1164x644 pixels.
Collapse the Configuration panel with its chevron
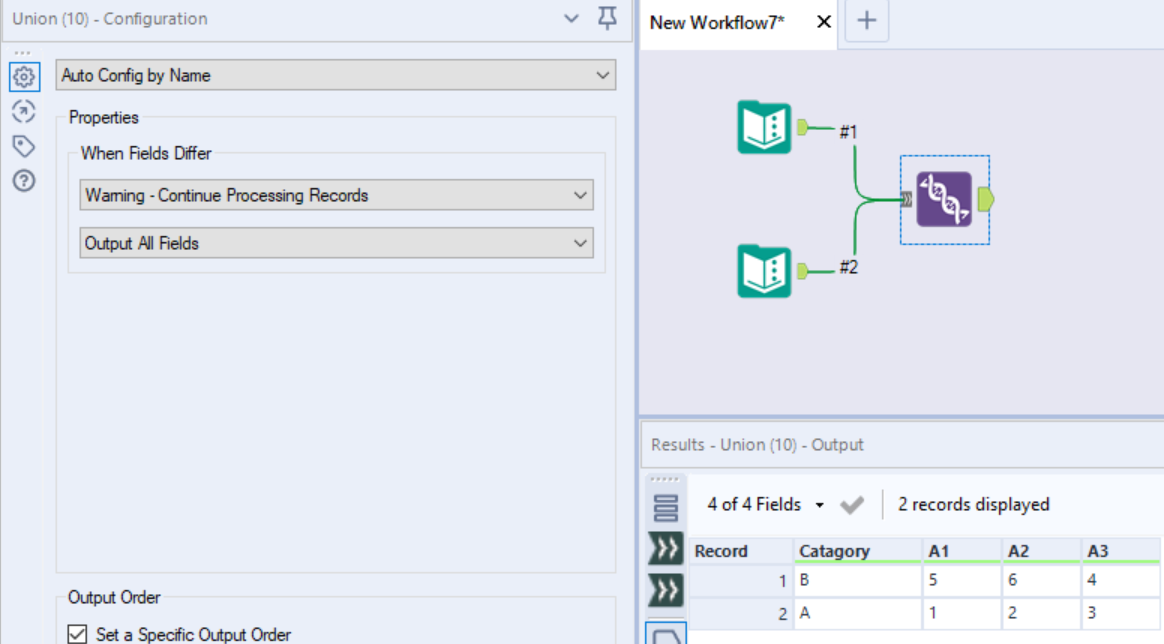[x=571, y=18]
